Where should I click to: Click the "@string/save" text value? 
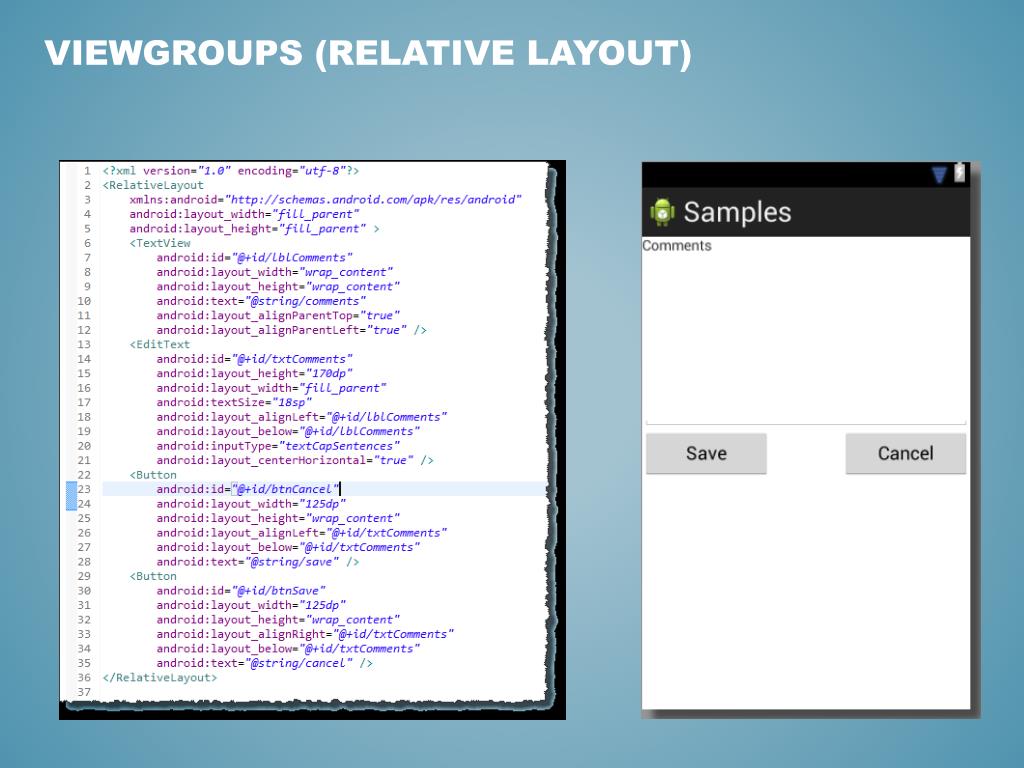(x=292, y=562)
